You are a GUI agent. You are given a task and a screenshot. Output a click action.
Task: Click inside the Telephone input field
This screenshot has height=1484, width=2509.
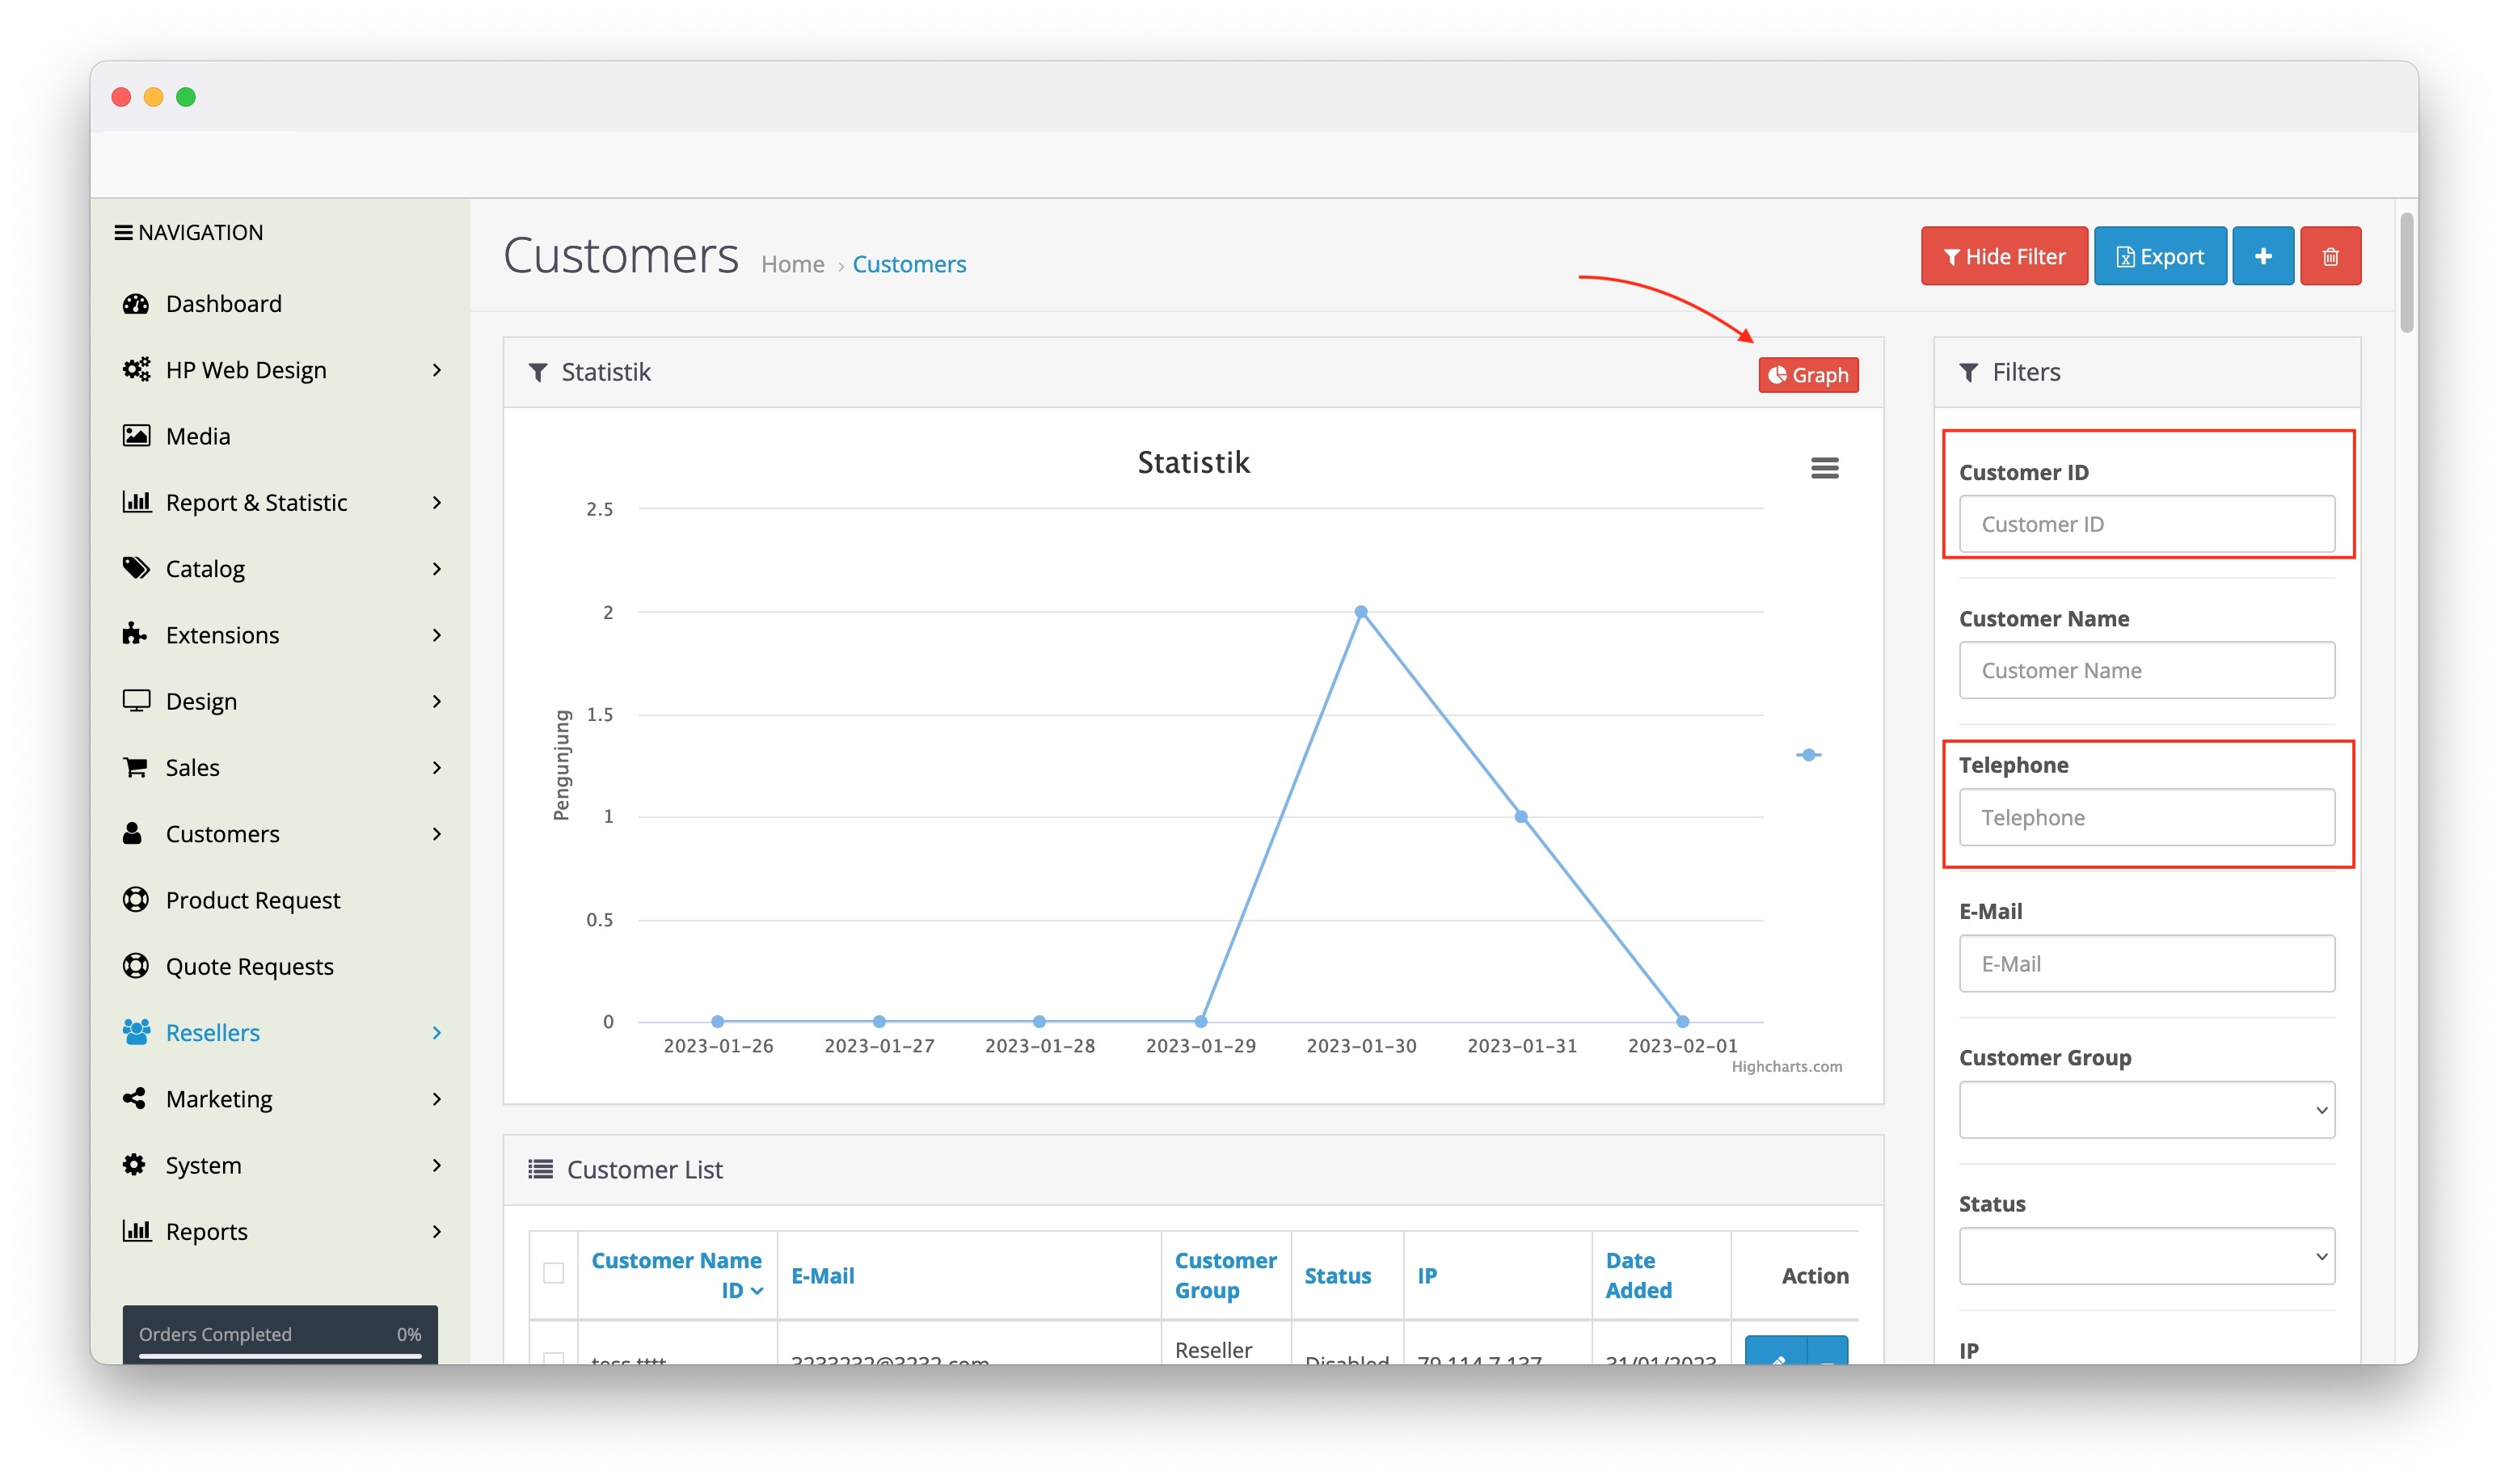2145,817
